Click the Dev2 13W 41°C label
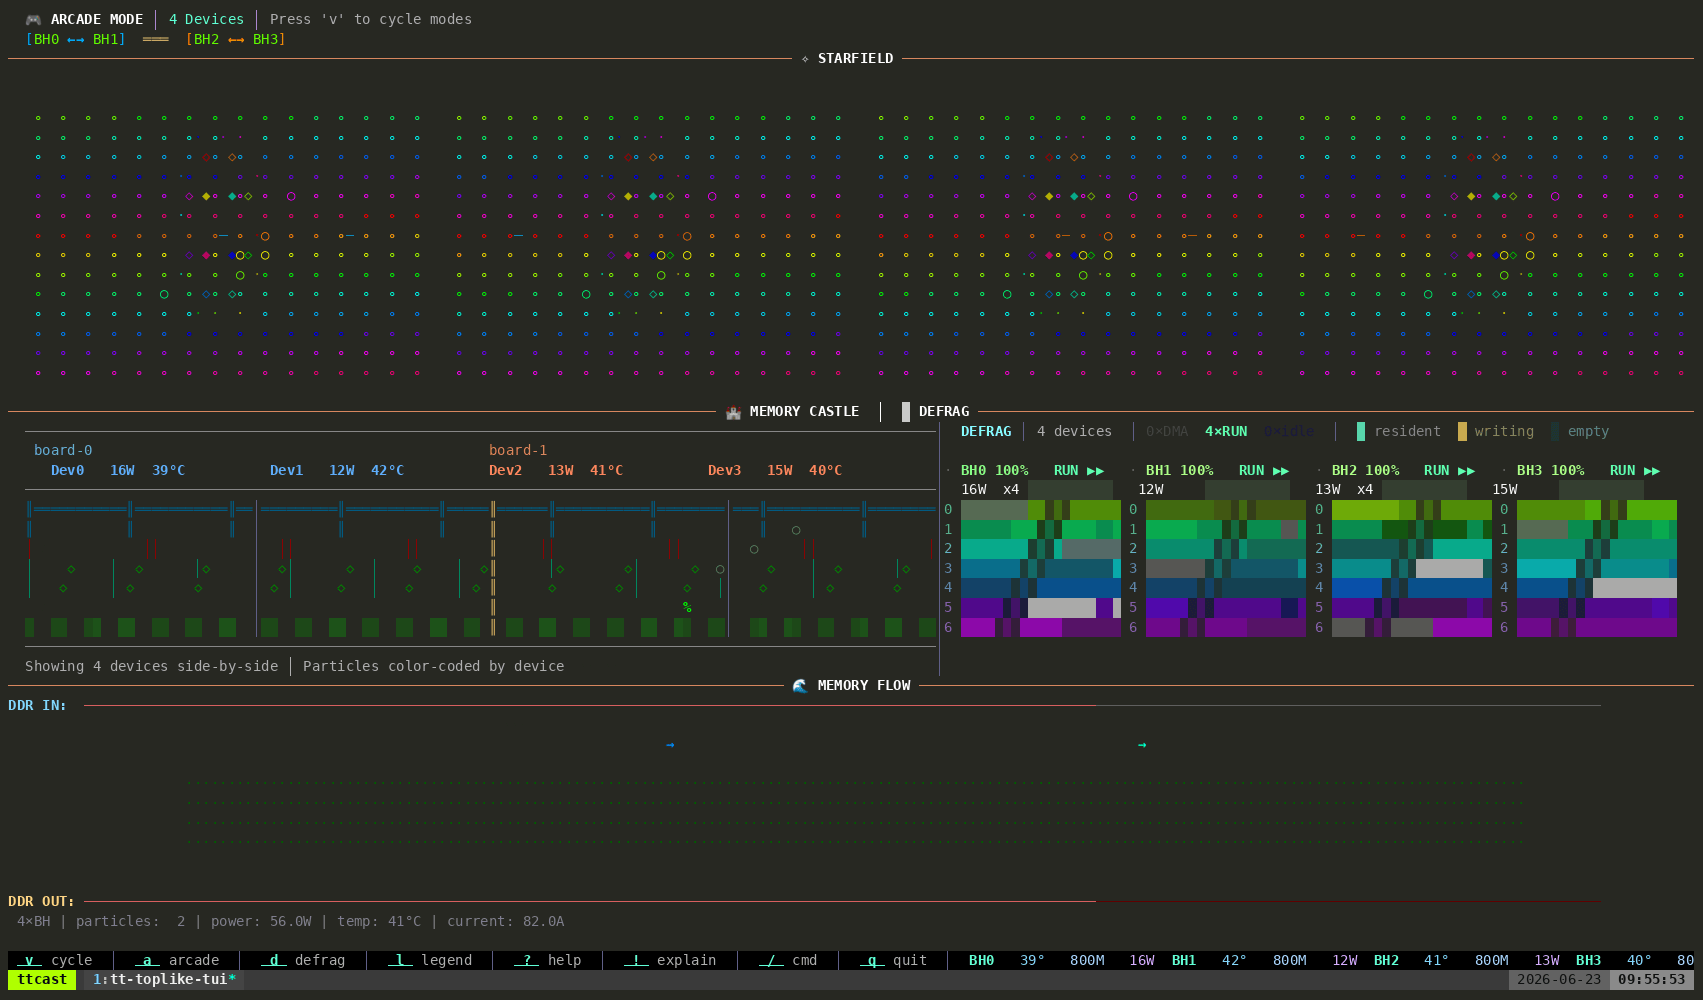 [x=556, y=471]
